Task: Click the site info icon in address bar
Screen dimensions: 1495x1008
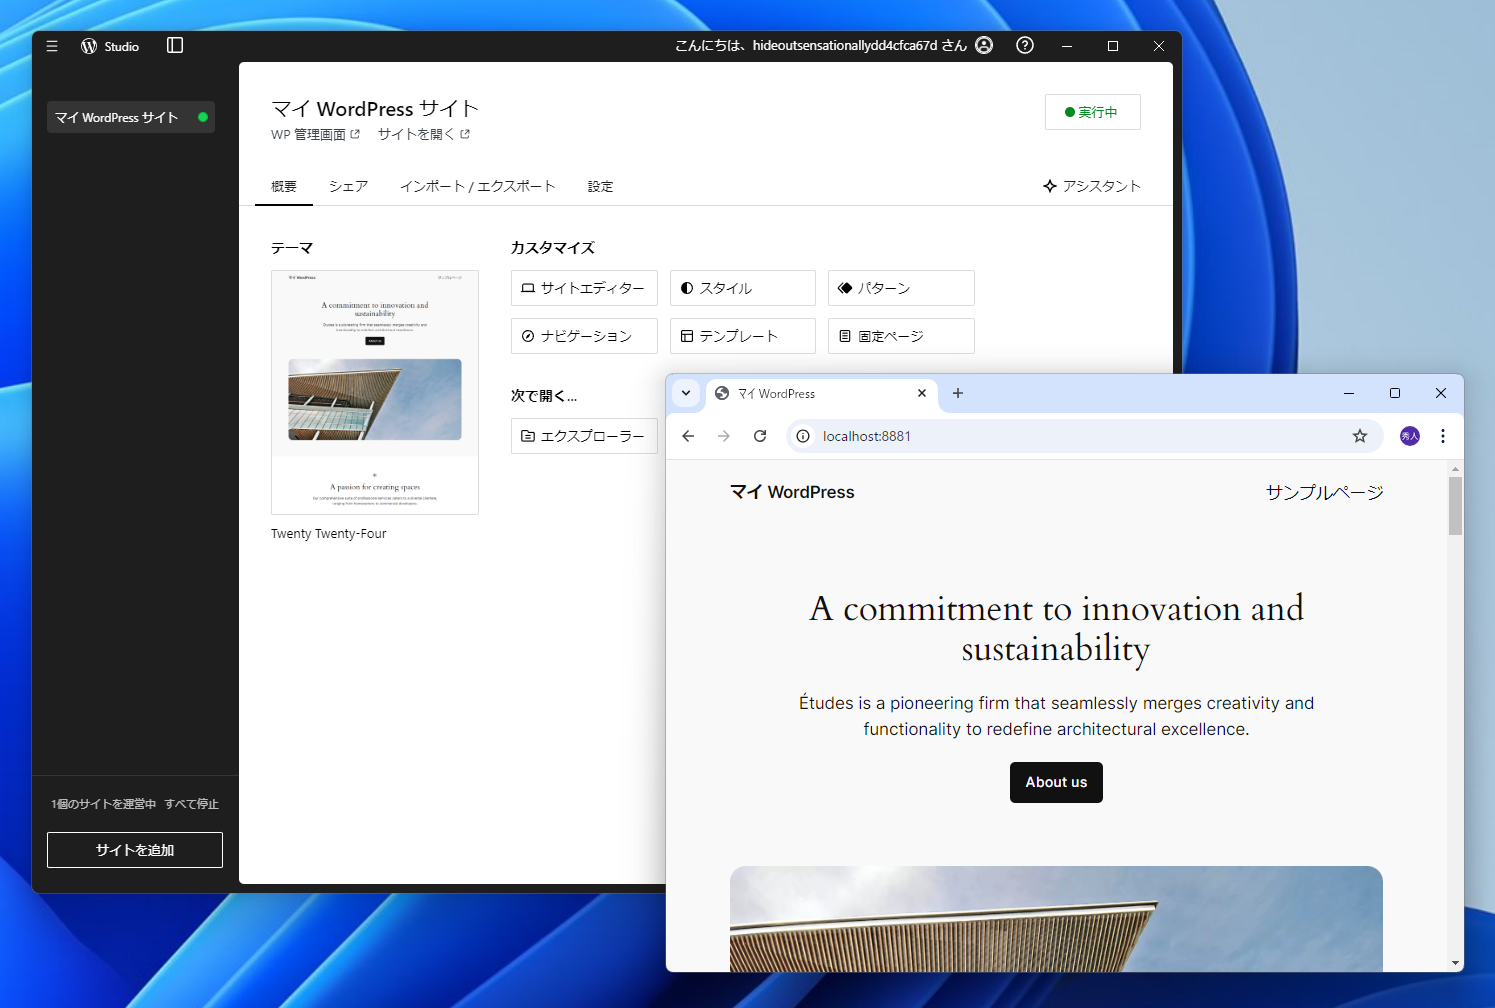Action: point(803,436)
